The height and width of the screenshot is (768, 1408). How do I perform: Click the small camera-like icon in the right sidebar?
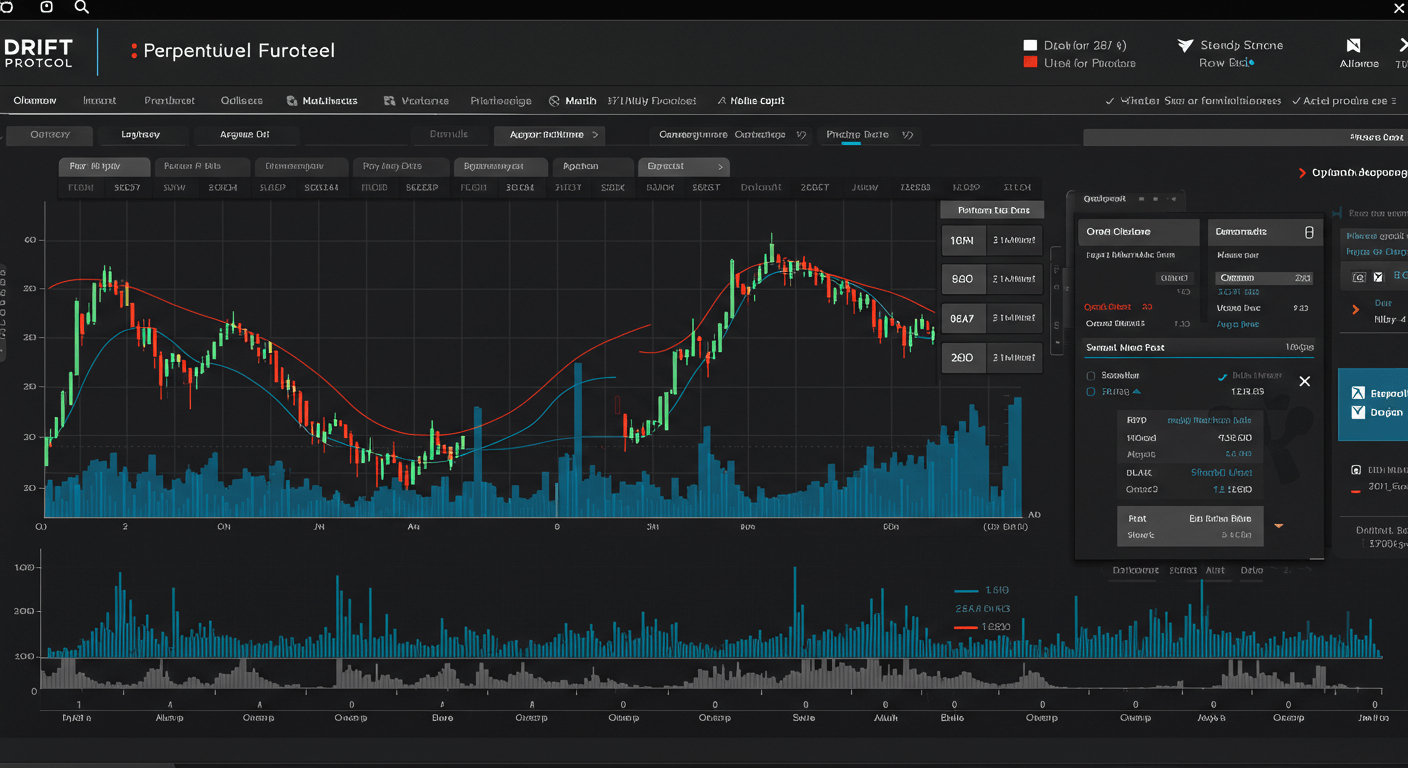click(x=1359, y=277)
